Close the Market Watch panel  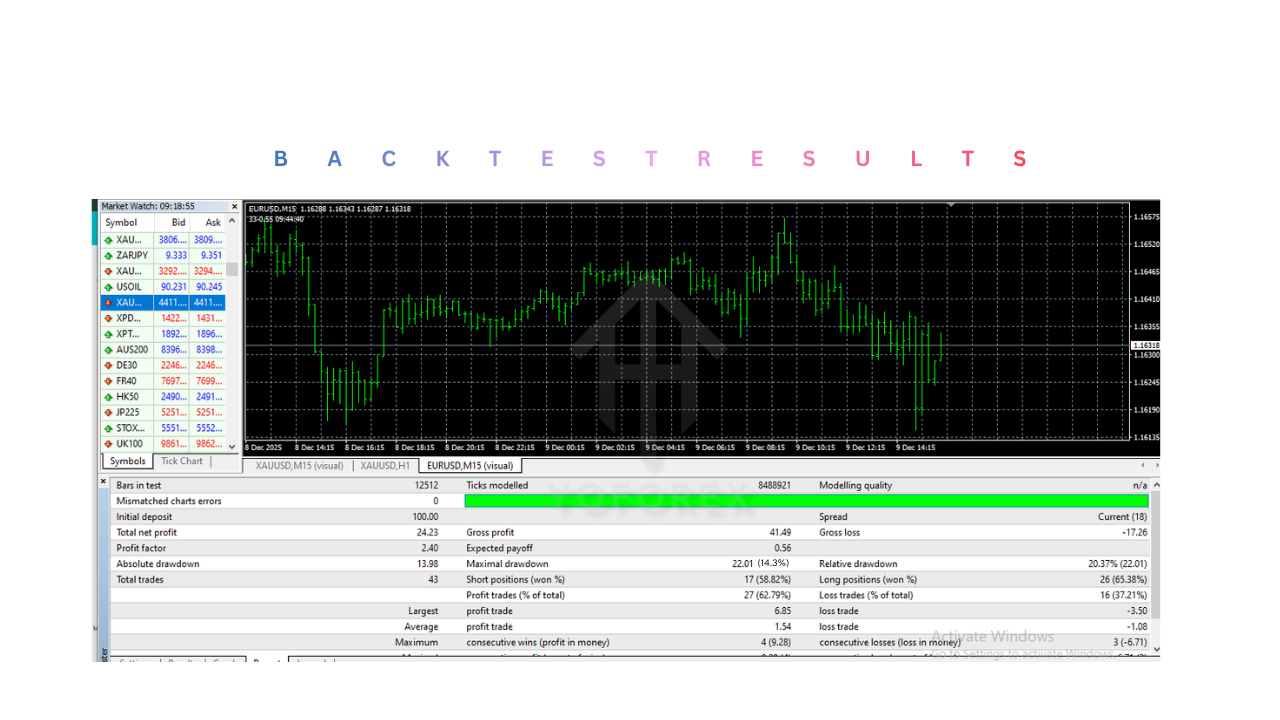(x=233, y=206)
